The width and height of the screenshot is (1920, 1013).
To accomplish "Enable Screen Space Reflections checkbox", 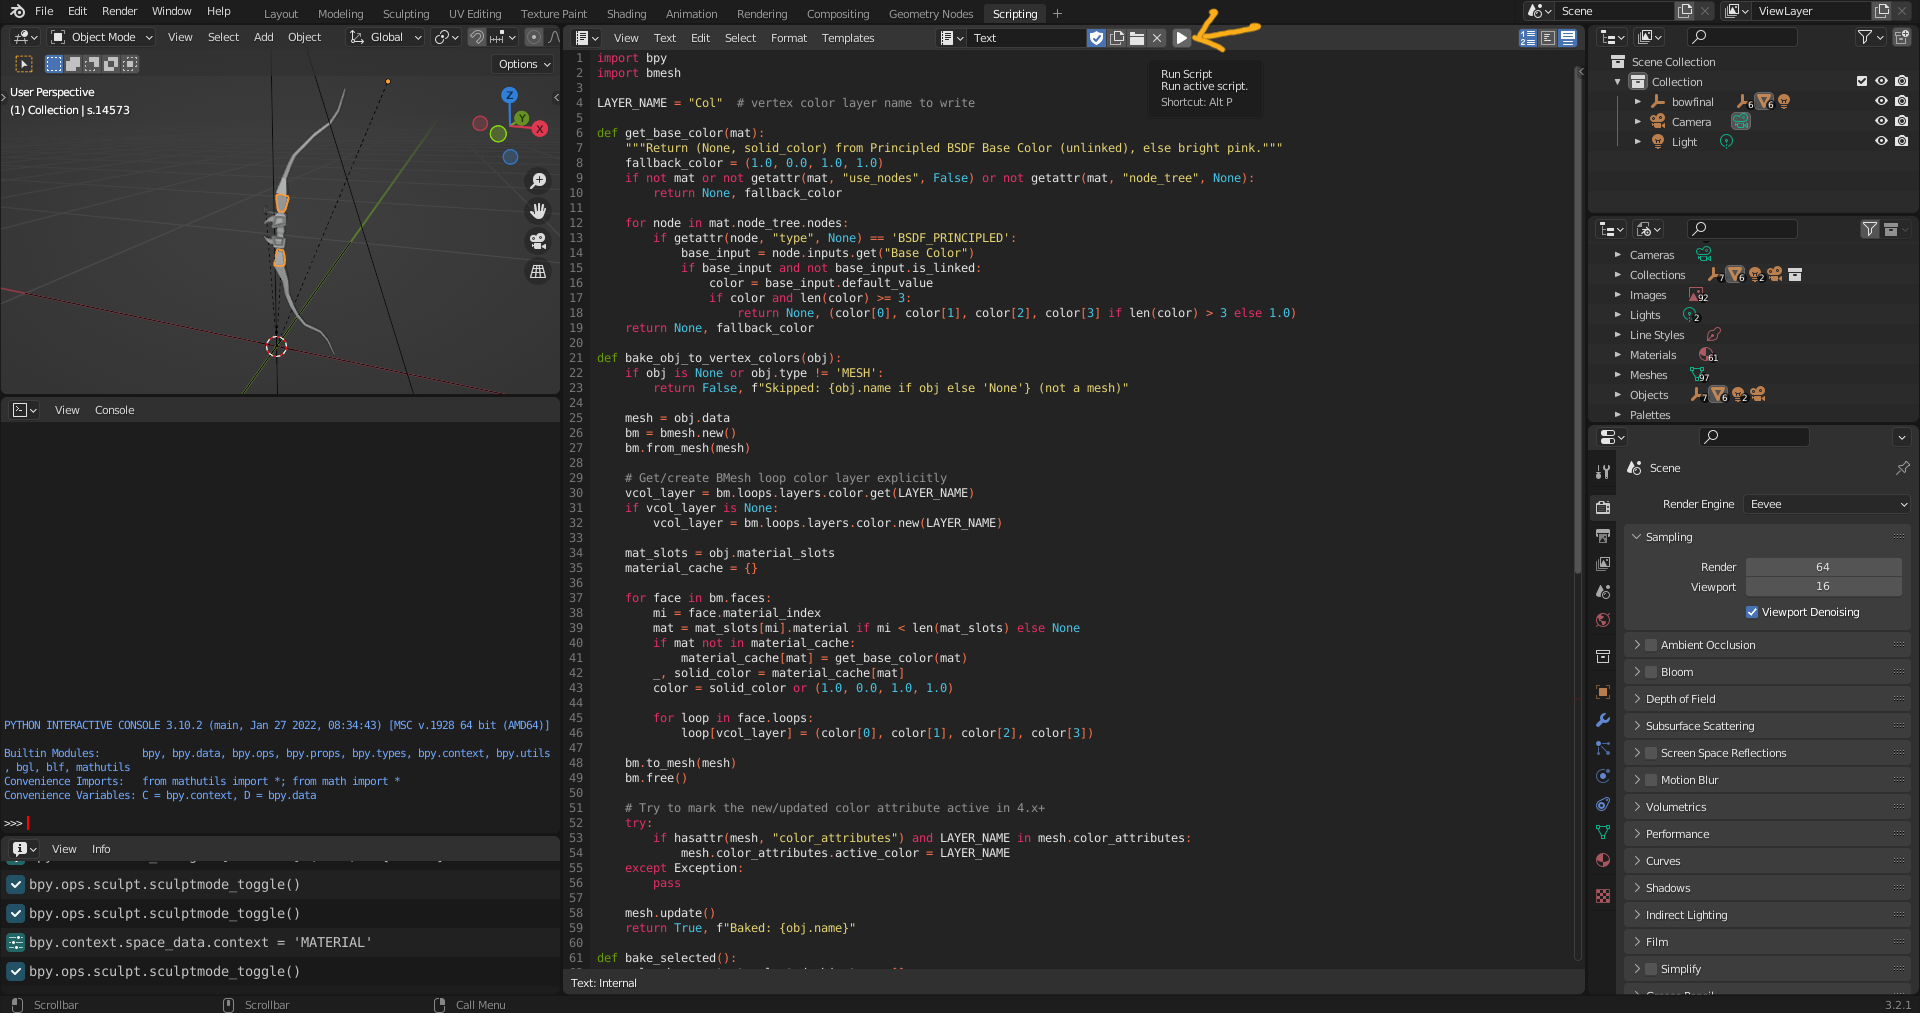I will coord(1651,753).
